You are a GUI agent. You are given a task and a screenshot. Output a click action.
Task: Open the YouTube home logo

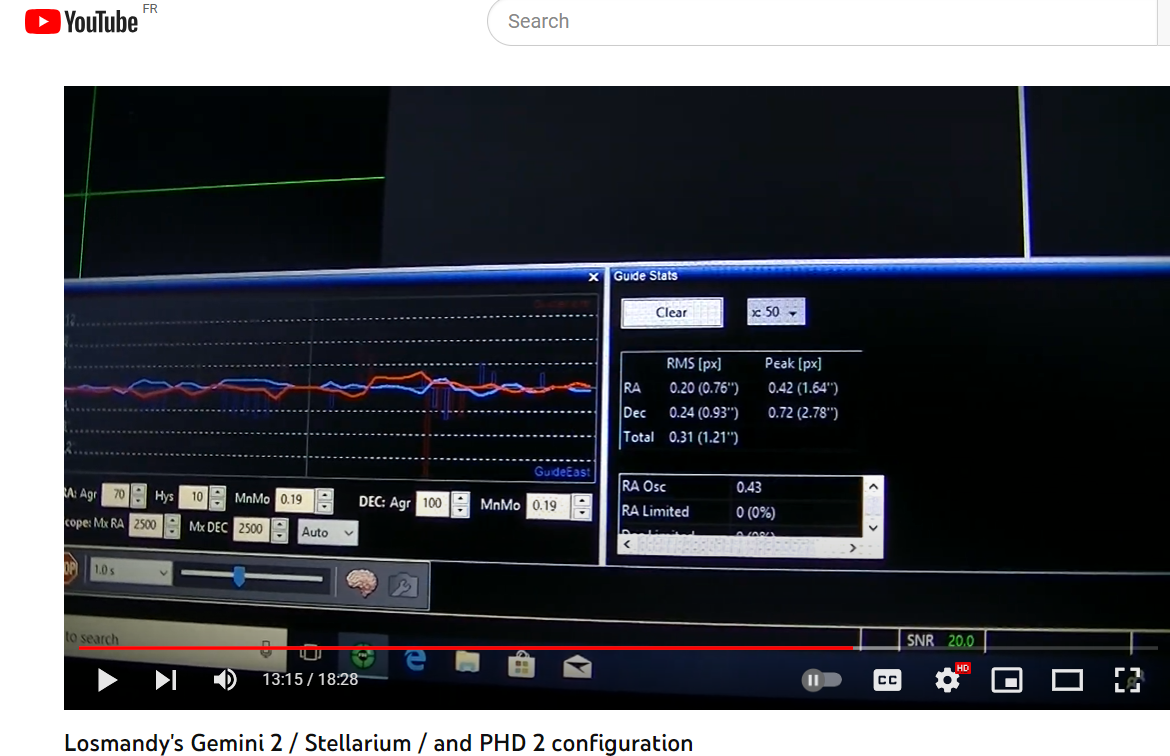(x=81, y=22)
